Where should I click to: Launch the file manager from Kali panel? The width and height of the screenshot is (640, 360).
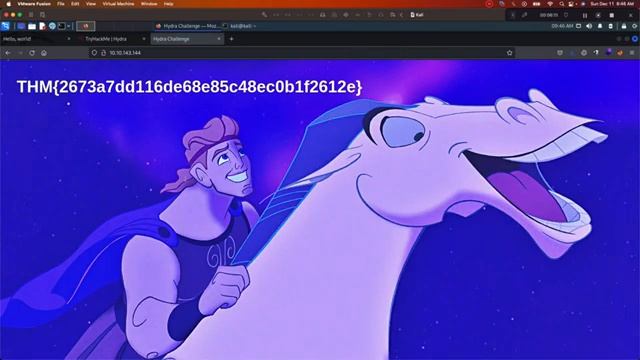32,26
